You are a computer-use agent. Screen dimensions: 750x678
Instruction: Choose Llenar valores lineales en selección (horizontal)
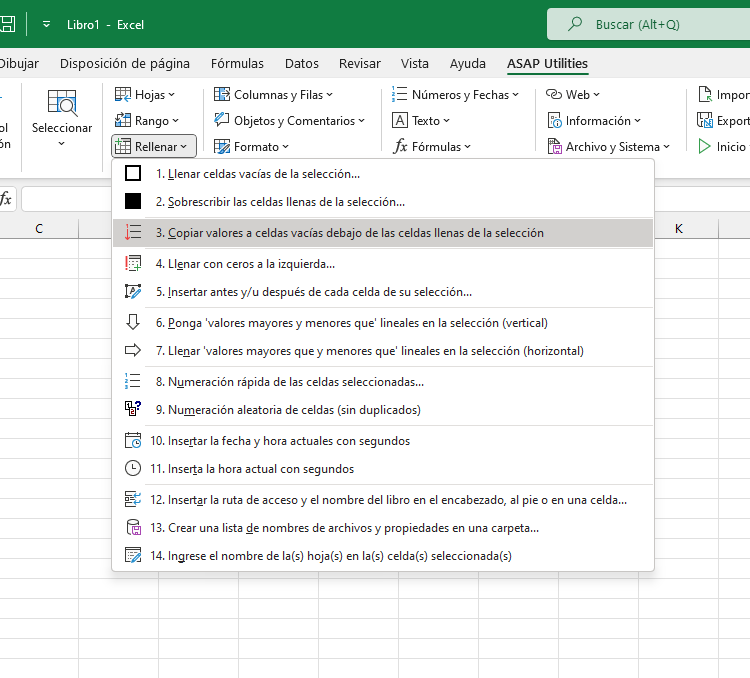tap(383, 351)
